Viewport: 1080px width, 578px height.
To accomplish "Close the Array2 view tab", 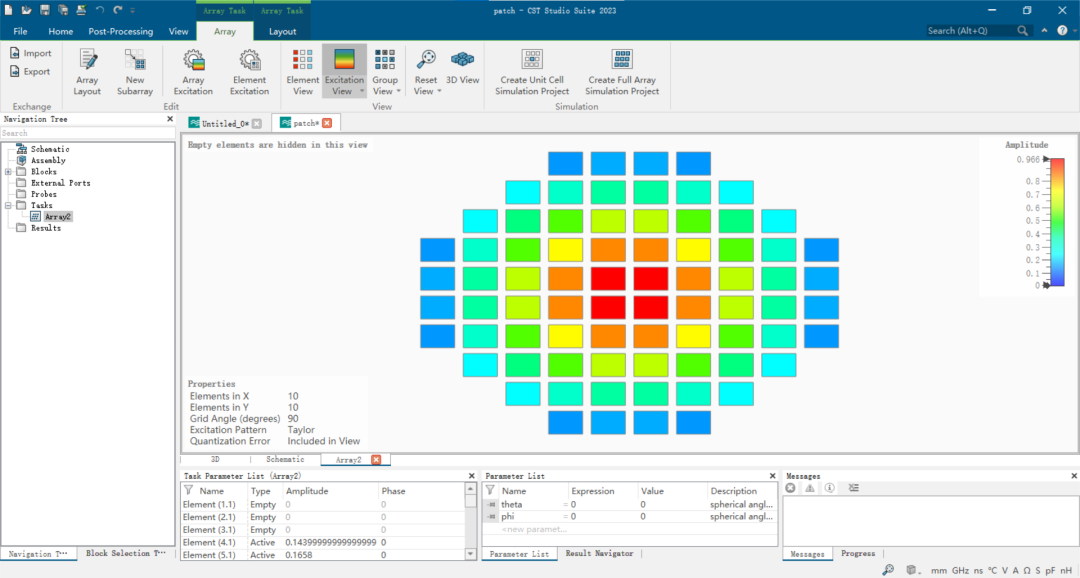I will (376, 460).
